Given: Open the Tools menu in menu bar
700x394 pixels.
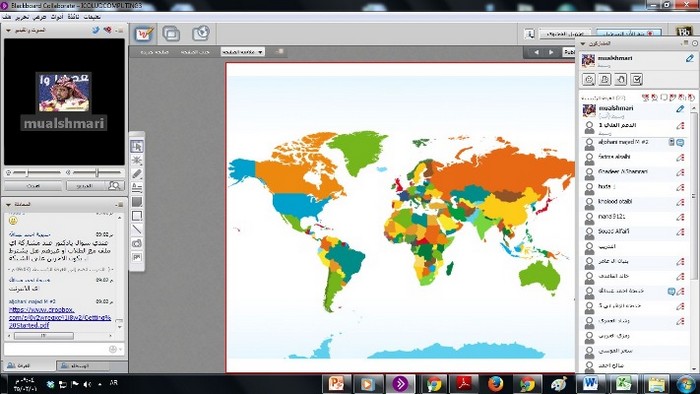Looking at the screenshot, I should pos(57,17).
